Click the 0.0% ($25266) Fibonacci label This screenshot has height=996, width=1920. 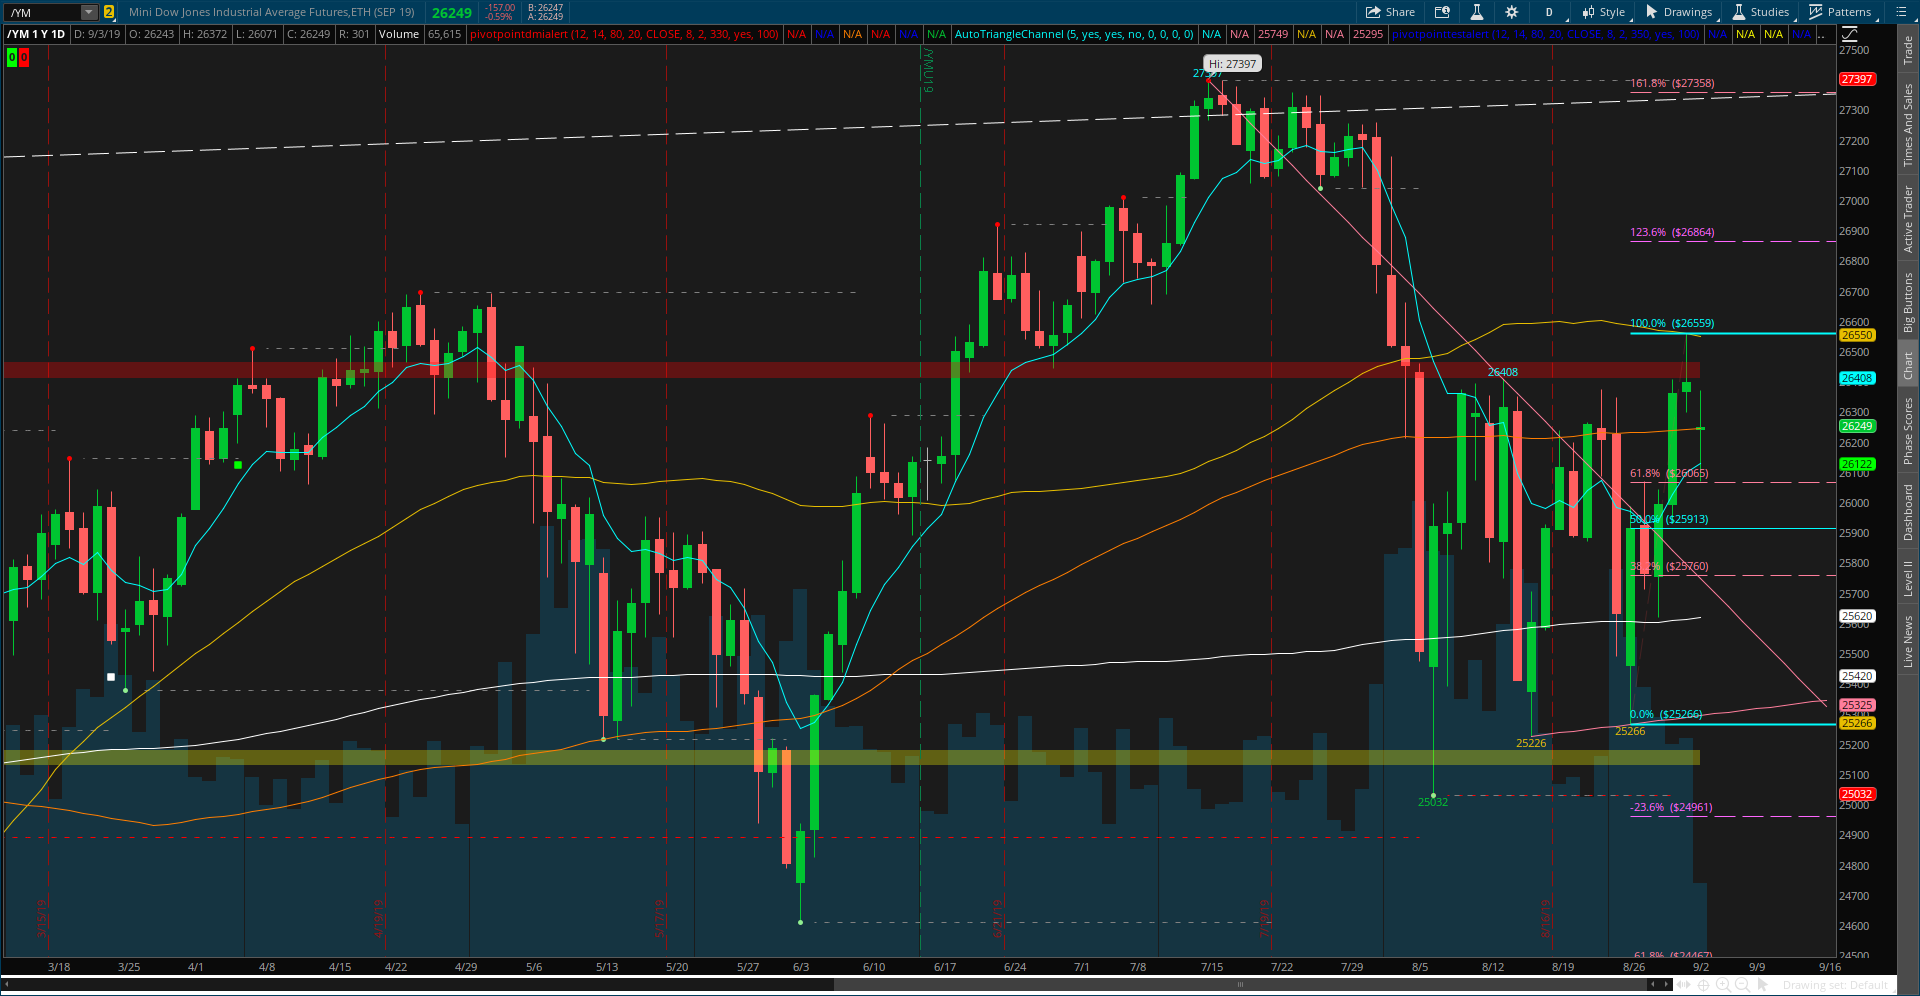[1666, 714]
